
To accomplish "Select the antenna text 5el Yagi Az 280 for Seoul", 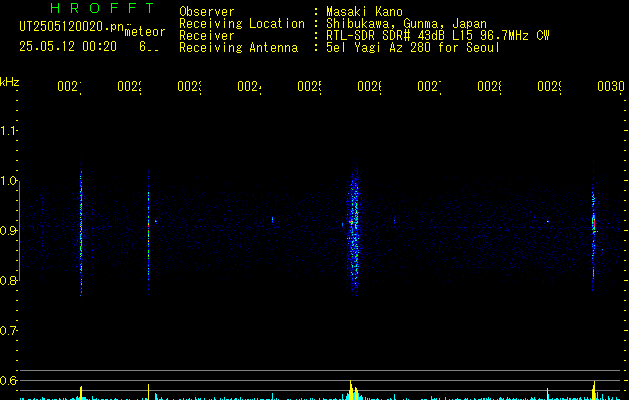I will pos(413,48).
